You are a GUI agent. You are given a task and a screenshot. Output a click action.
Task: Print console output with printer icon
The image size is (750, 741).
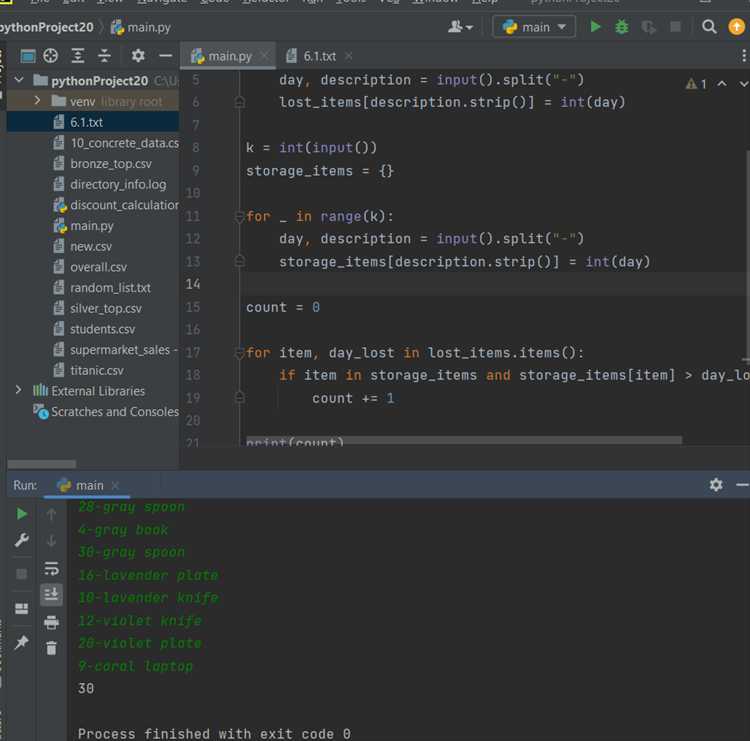51,622
